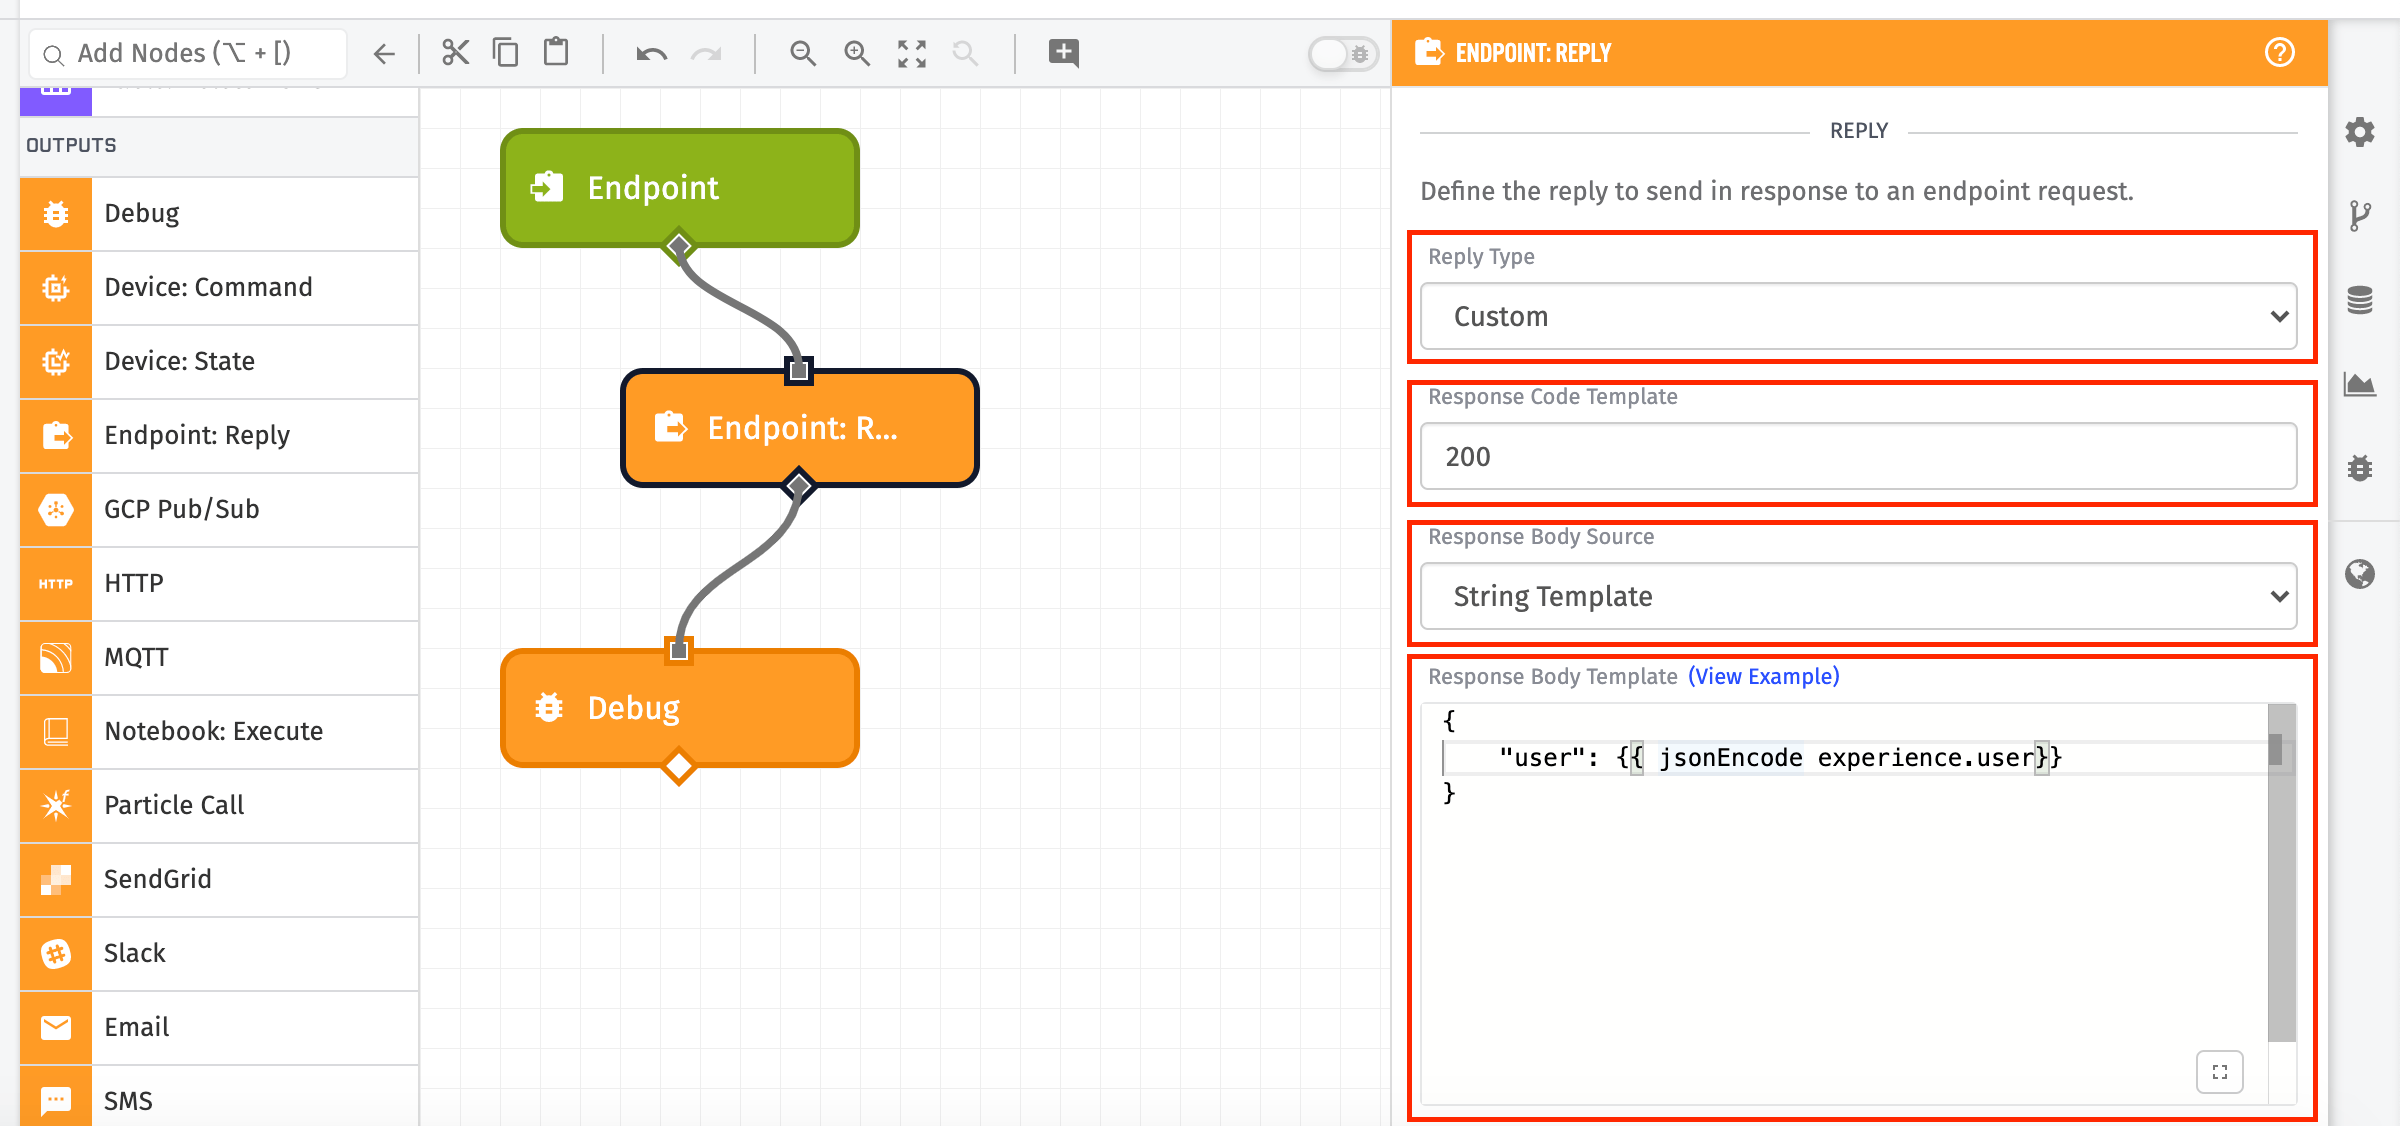Select GCP Pub/Sub node in palette
2400x1126 pixels.
[x=219, y=510]
